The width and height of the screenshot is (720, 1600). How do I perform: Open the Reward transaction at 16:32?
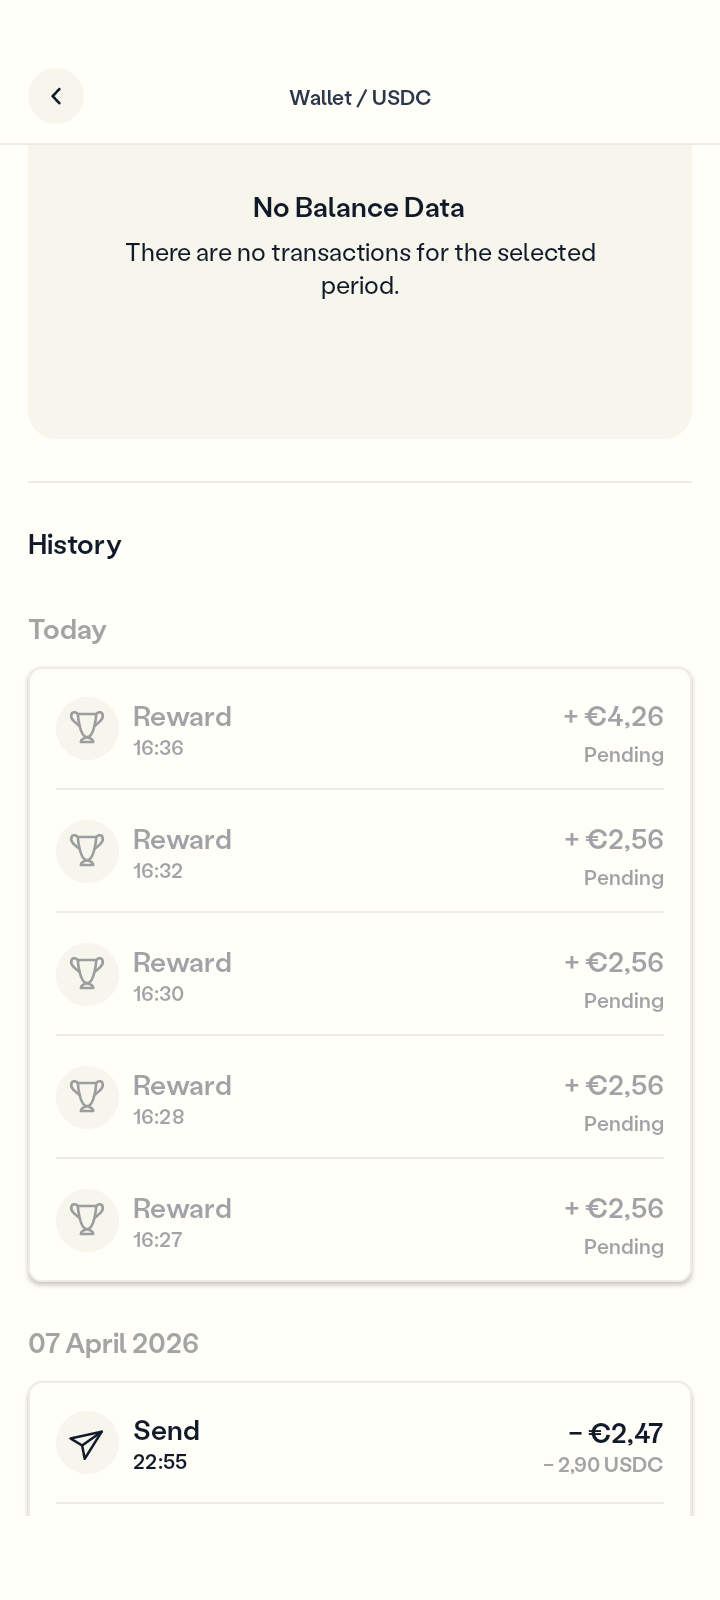(360, 852)
